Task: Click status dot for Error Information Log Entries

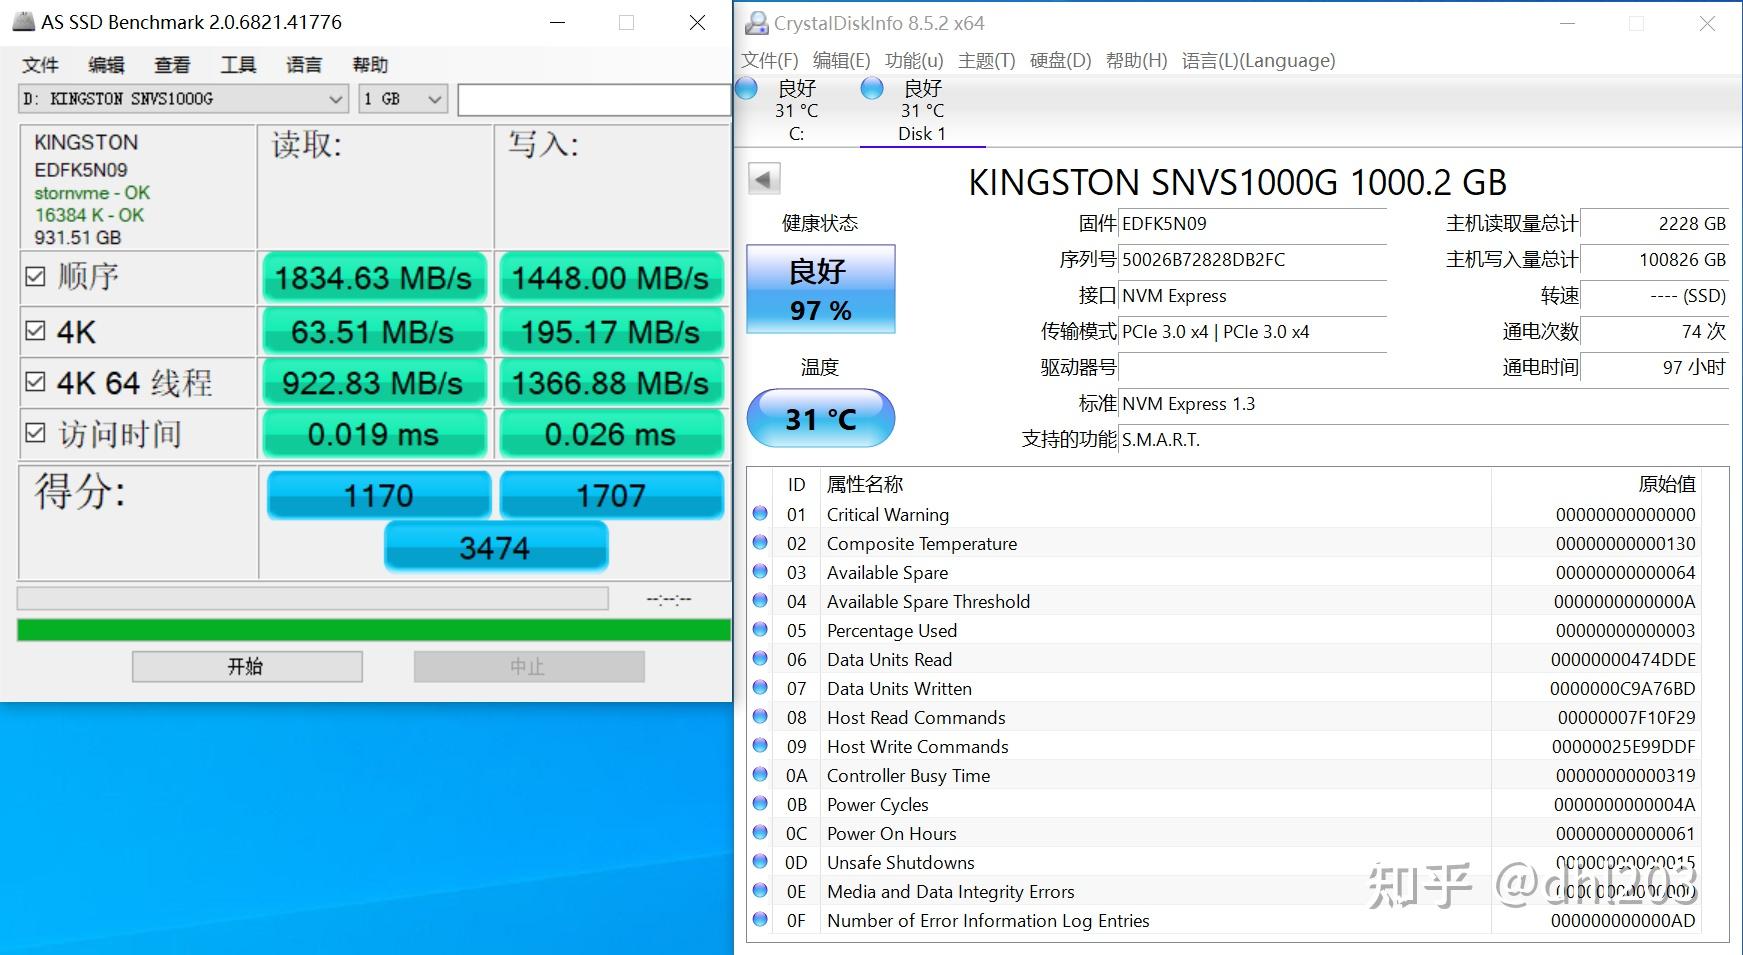Action: pyautogui.click(x=760, y=919)
